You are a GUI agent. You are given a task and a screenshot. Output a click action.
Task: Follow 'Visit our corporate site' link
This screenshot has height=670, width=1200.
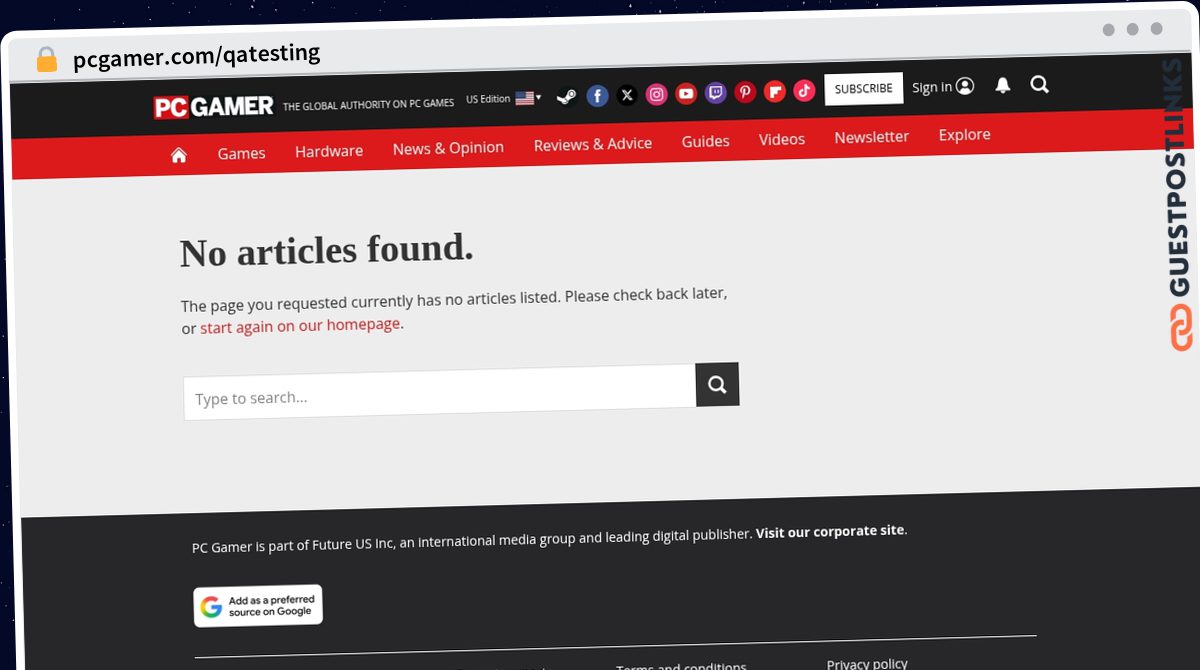coord(830,531)
